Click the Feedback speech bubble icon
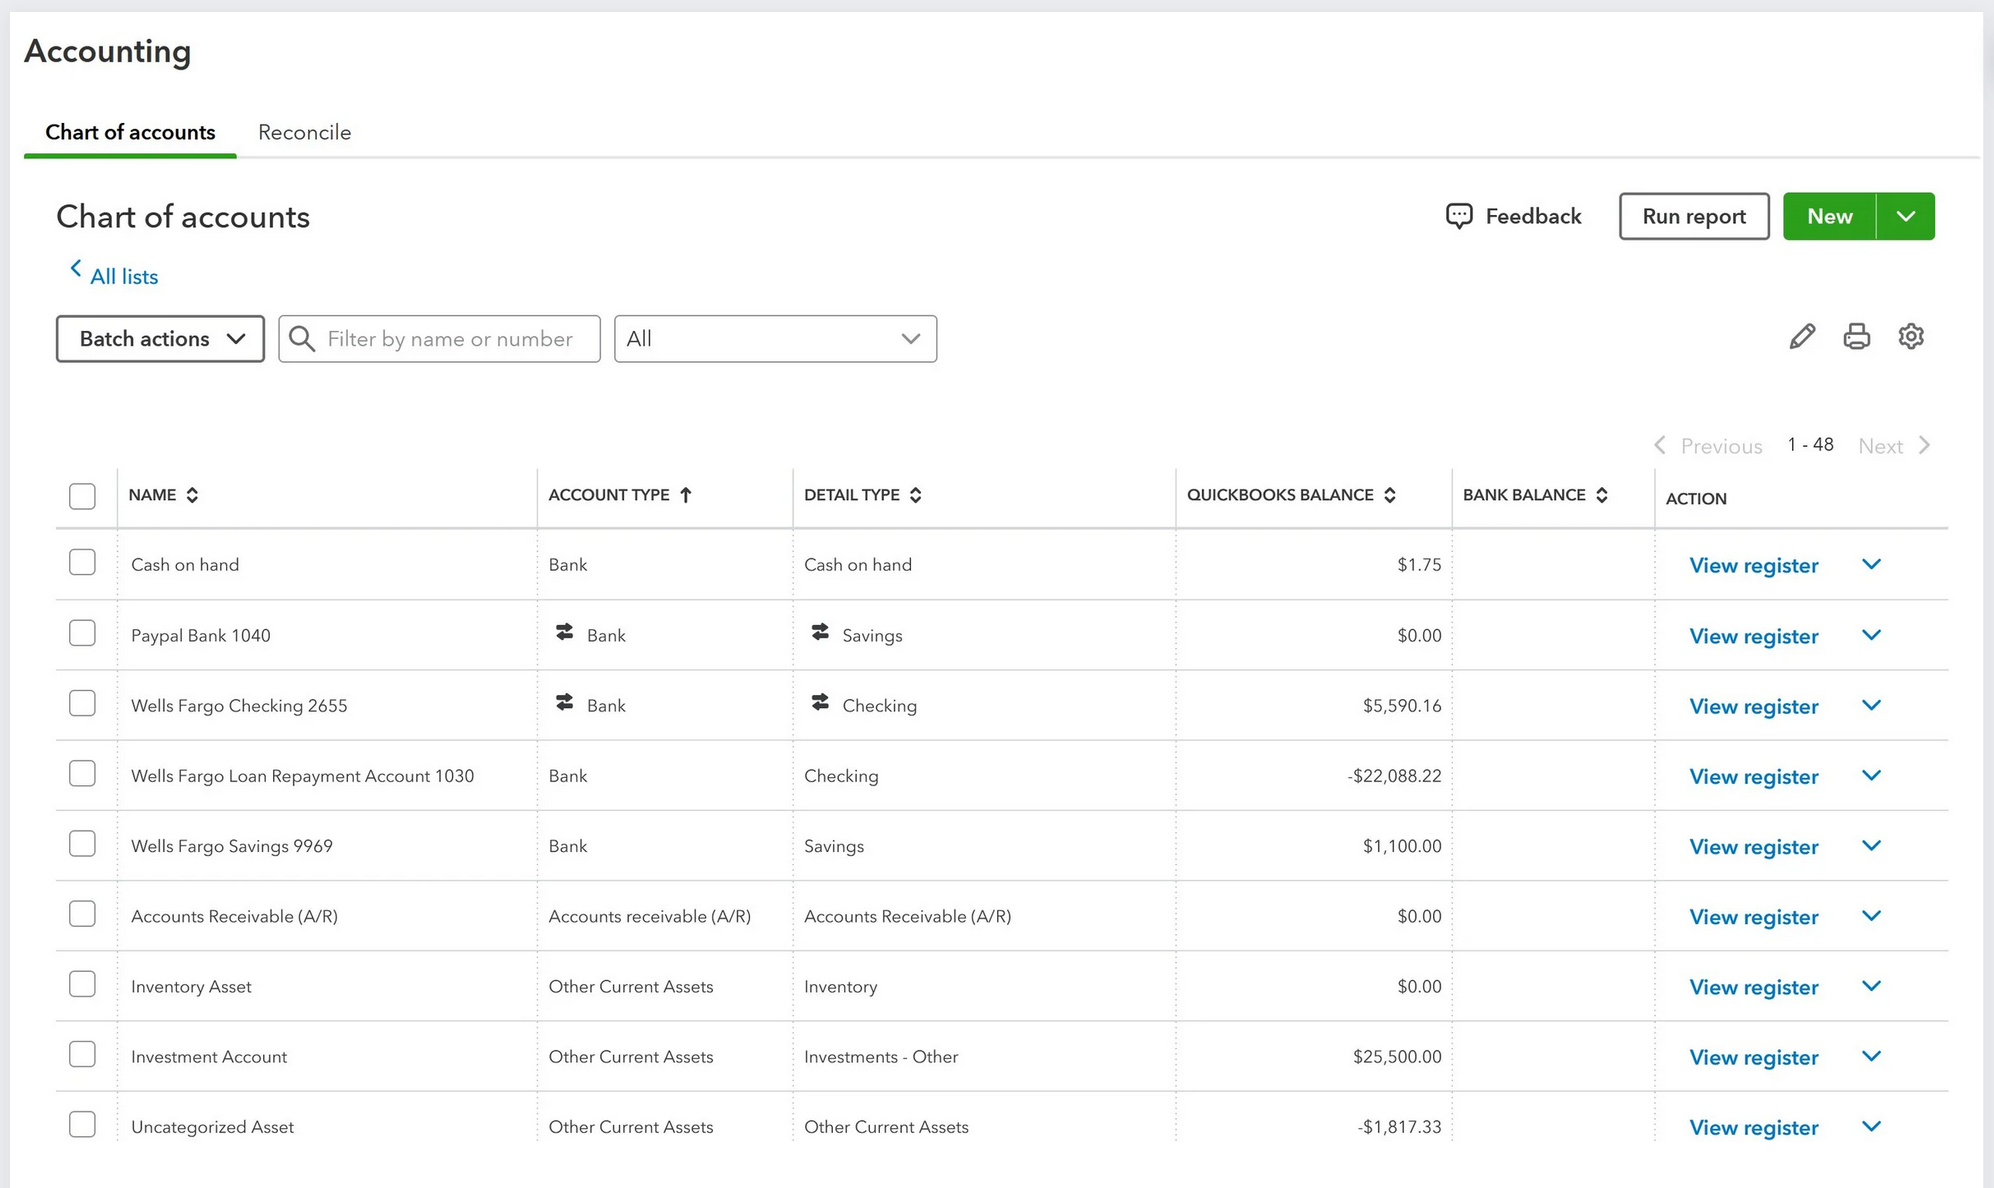Viewport: 1994px width, 1188px height. 1459,216
